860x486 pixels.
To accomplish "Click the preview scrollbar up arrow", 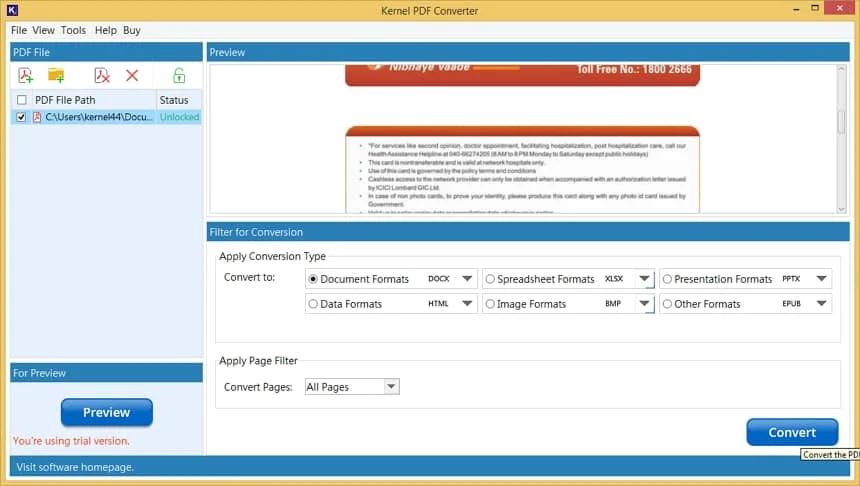I will (841, 69).
